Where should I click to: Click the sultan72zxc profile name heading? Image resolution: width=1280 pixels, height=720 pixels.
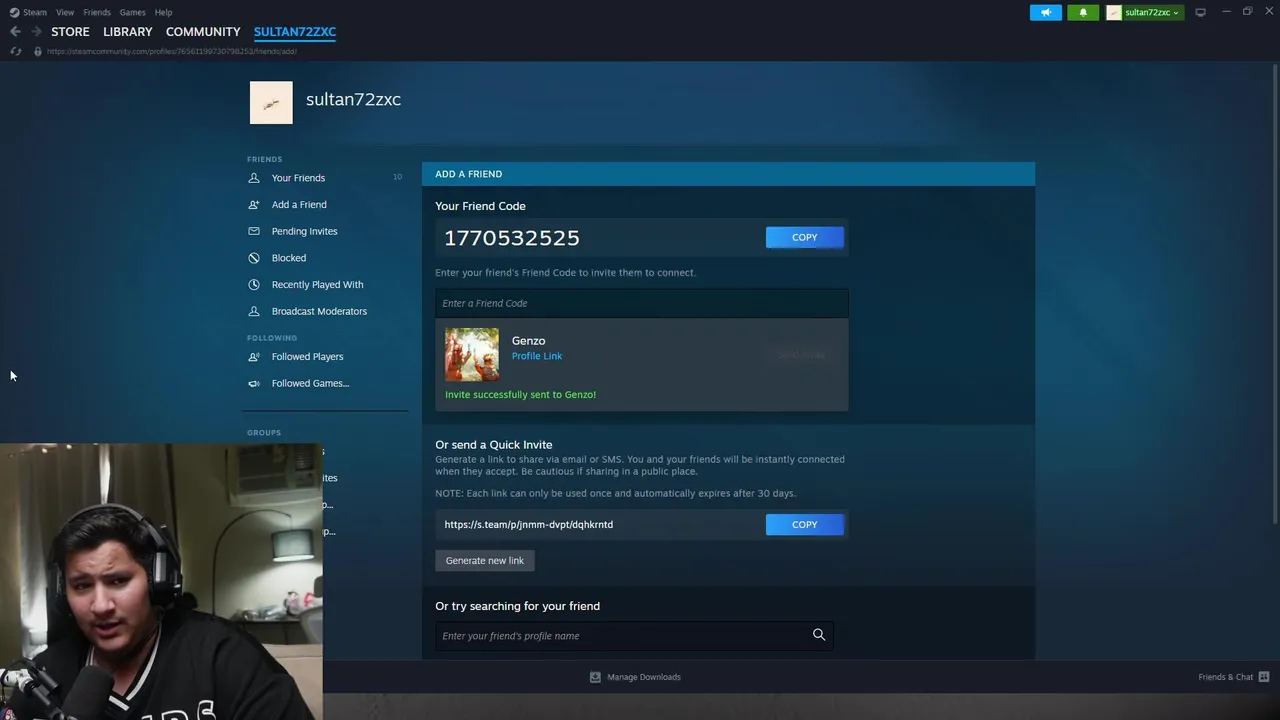(353, 99)
